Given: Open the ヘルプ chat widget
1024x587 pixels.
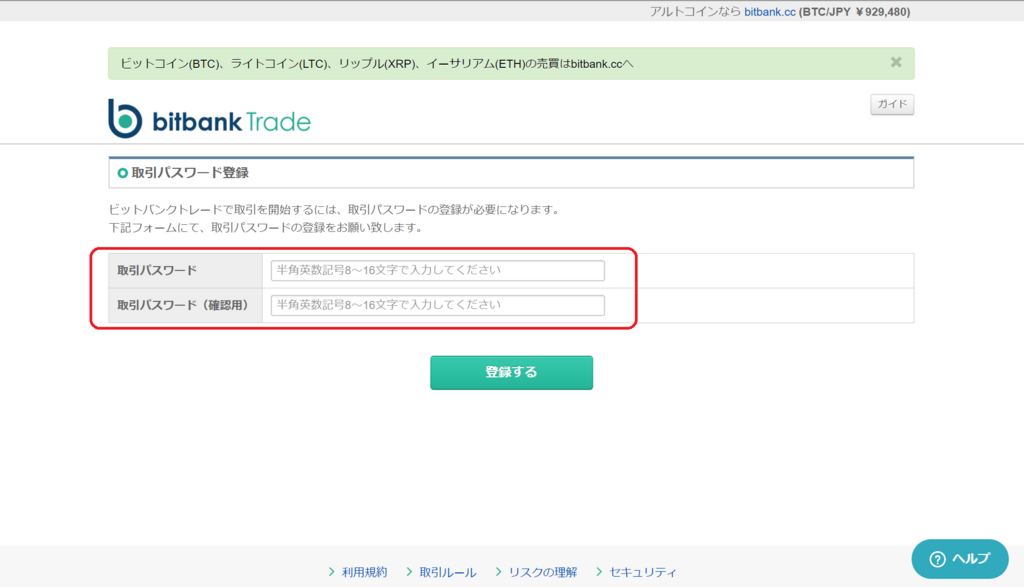Looking at the screenshot, I should click(960, 559).
